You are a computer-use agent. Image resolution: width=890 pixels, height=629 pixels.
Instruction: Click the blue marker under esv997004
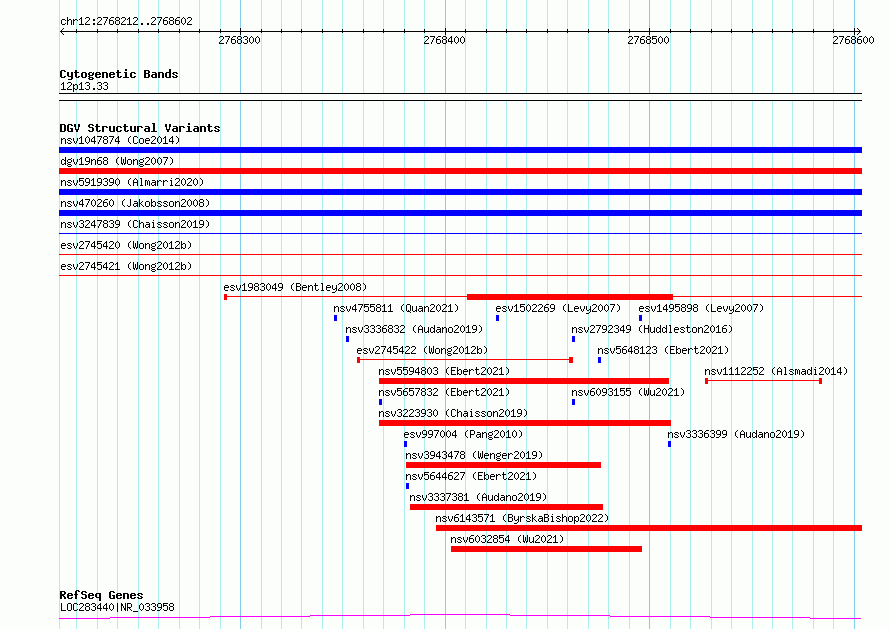pyautogui.click(x=405, y=444)
